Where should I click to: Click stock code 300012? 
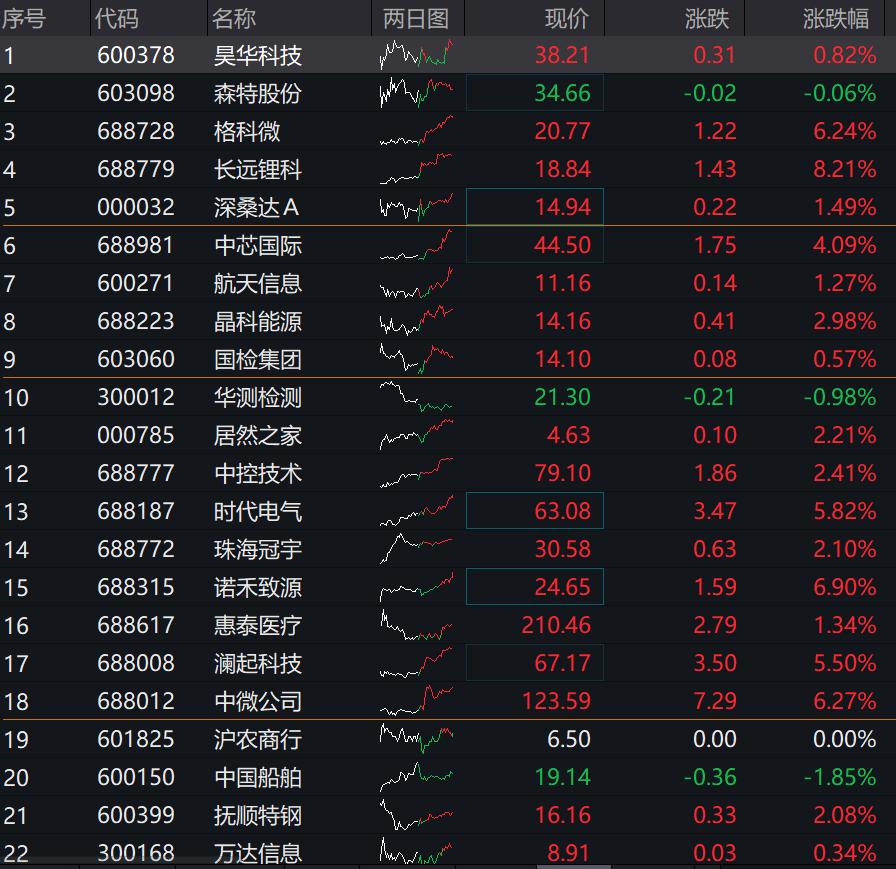pos(136,398)
